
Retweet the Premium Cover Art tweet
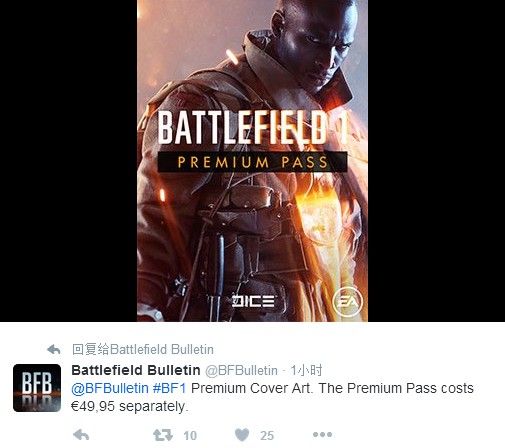(163, 435)
